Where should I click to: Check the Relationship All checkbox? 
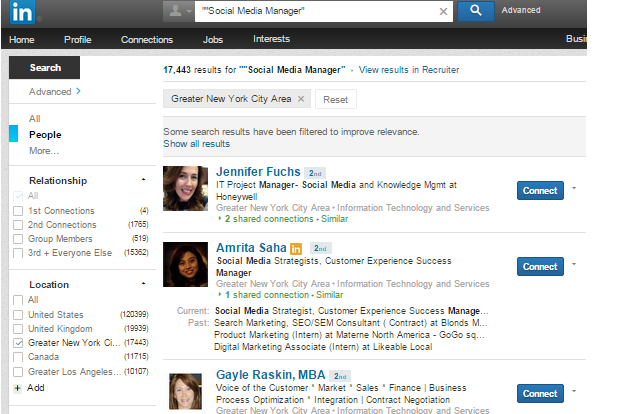(18, 196)
